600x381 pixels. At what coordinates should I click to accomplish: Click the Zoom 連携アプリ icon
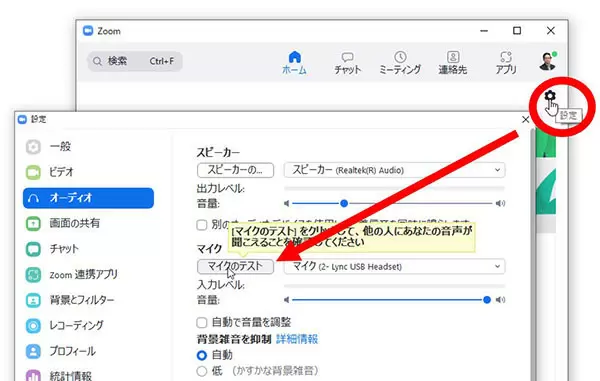(x=33, y=275)
